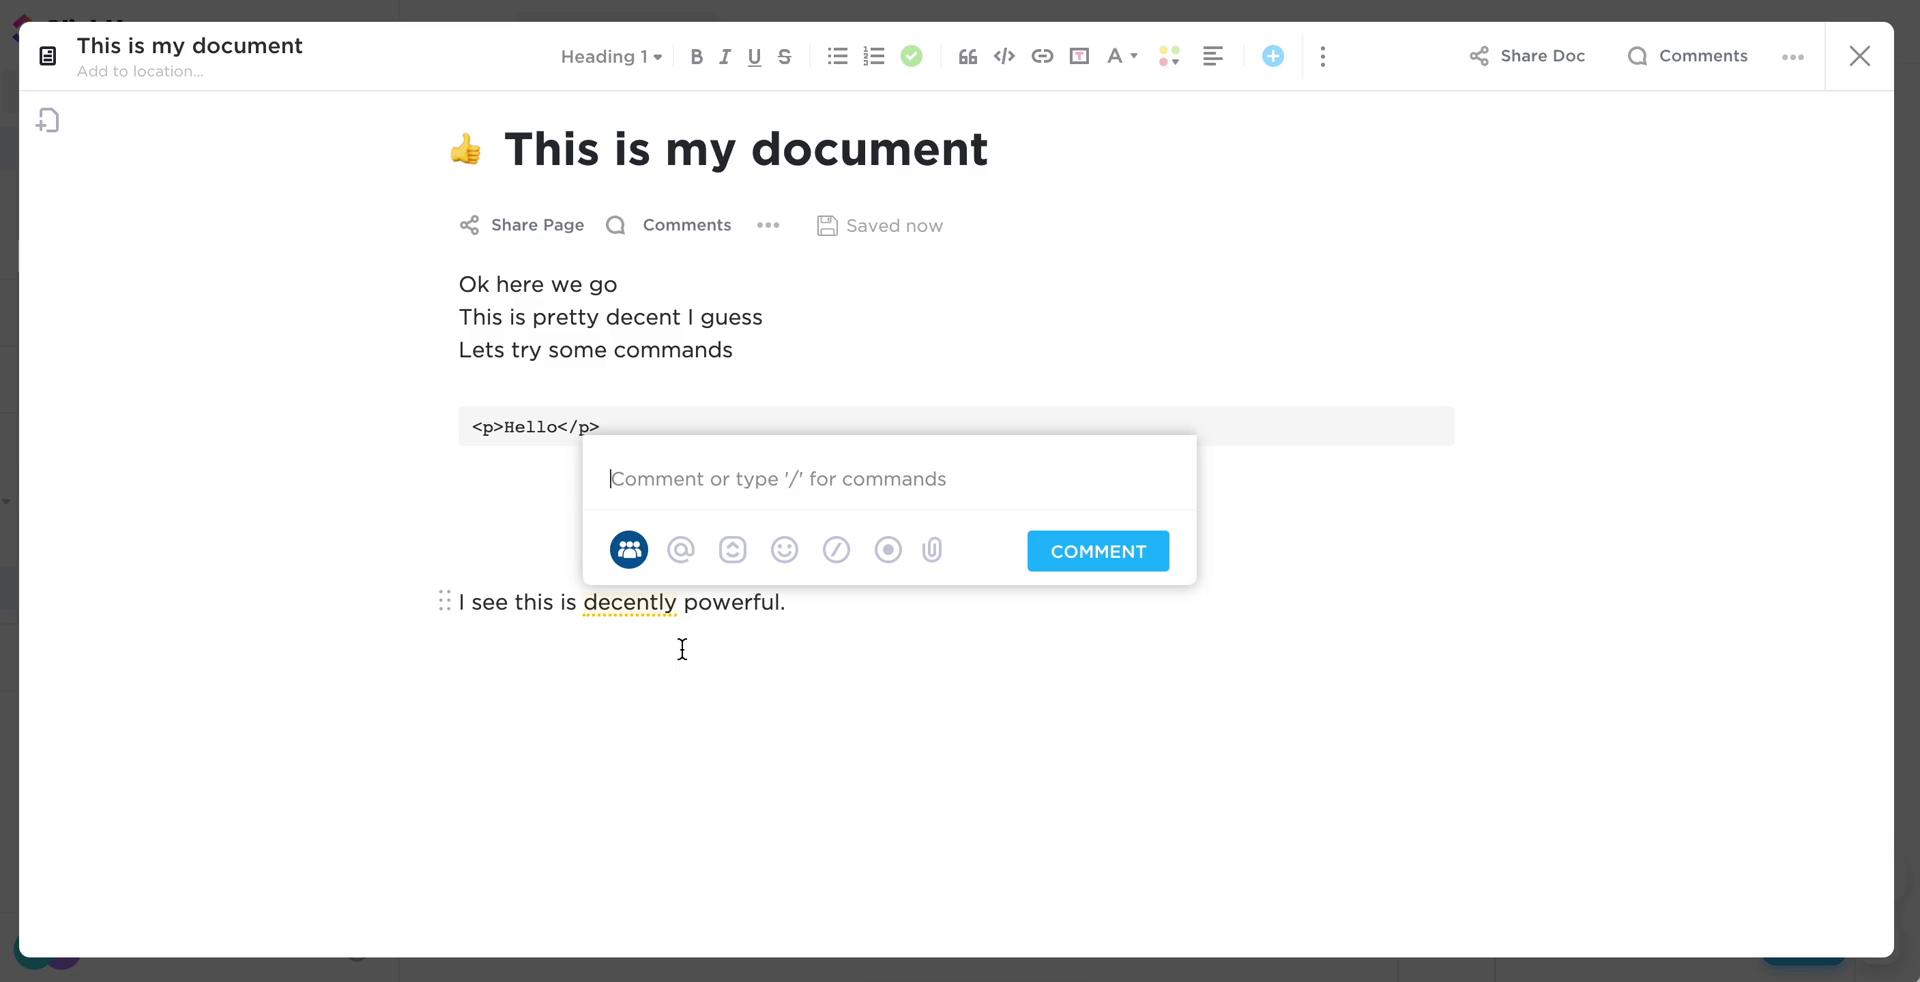The width and height of the screenshot is (1920, 982).
Task: Close the document window
Action: point(1860,56)
